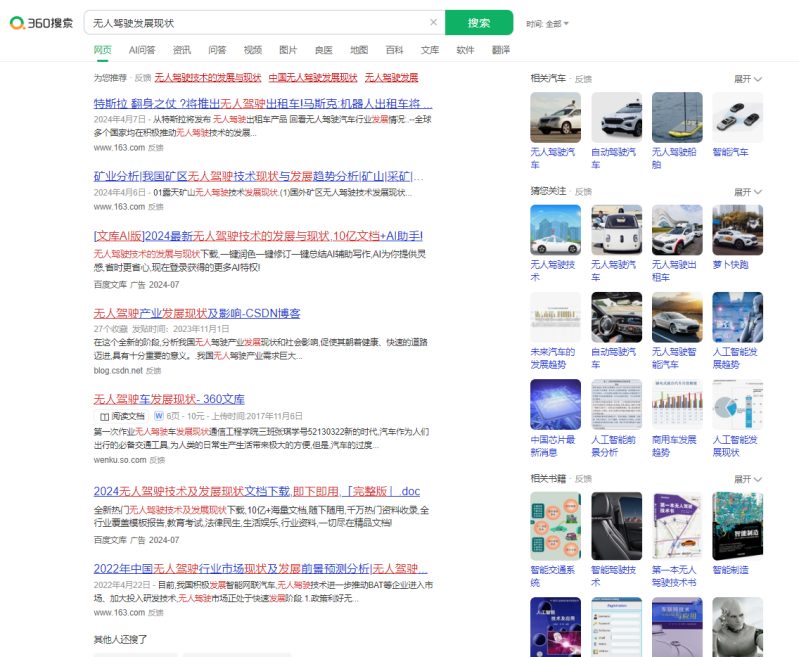Click the 无人驾驶技术 thumbnail
The height and width of the screenshot is (657, 799).
[x=555, y=230]
